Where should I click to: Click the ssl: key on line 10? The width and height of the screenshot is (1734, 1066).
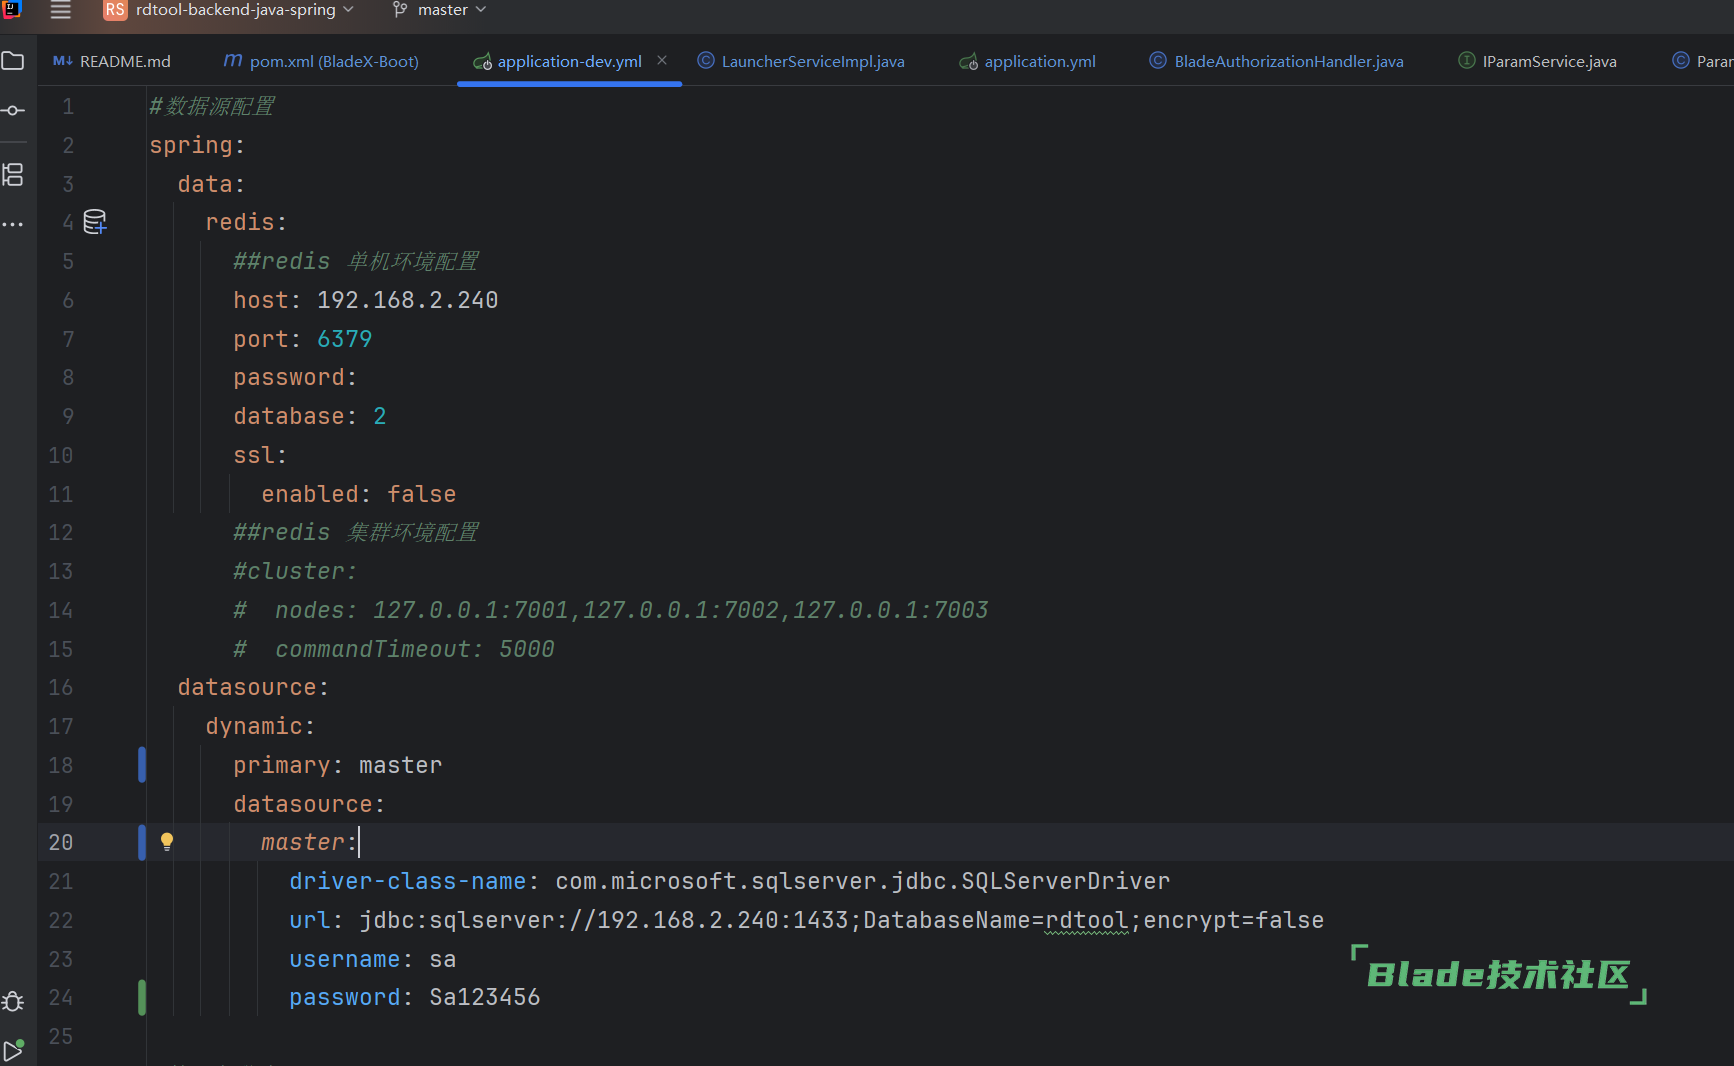260,455
